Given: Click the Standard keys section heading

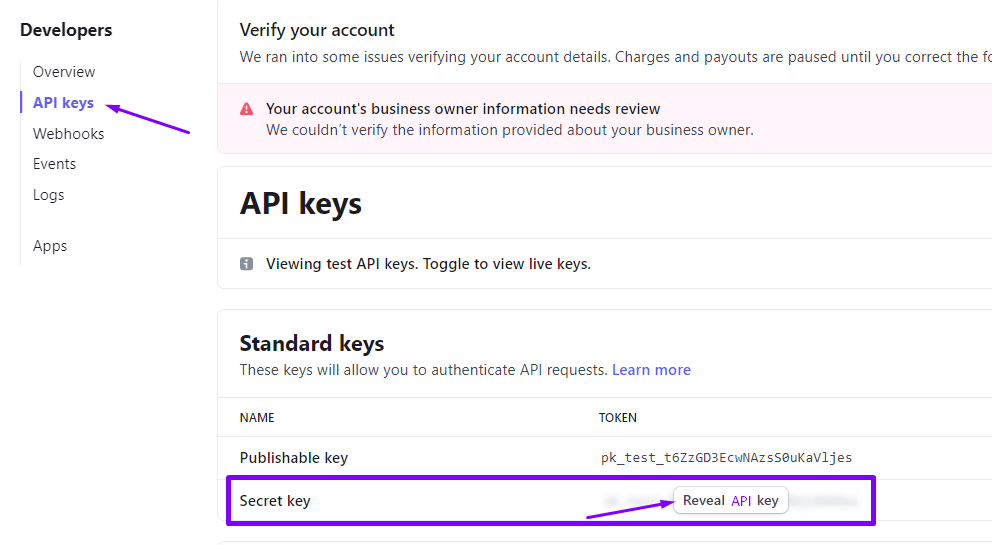Looking at the screenshot, I should [312, 343].
